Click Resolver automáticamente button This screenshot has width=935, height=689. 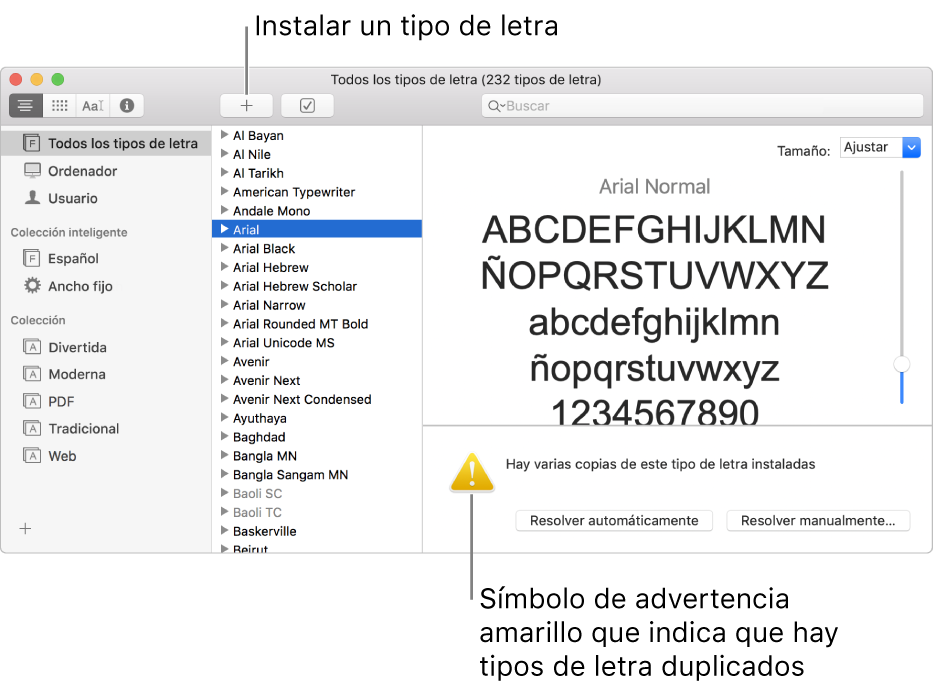(x=614, y=521)
